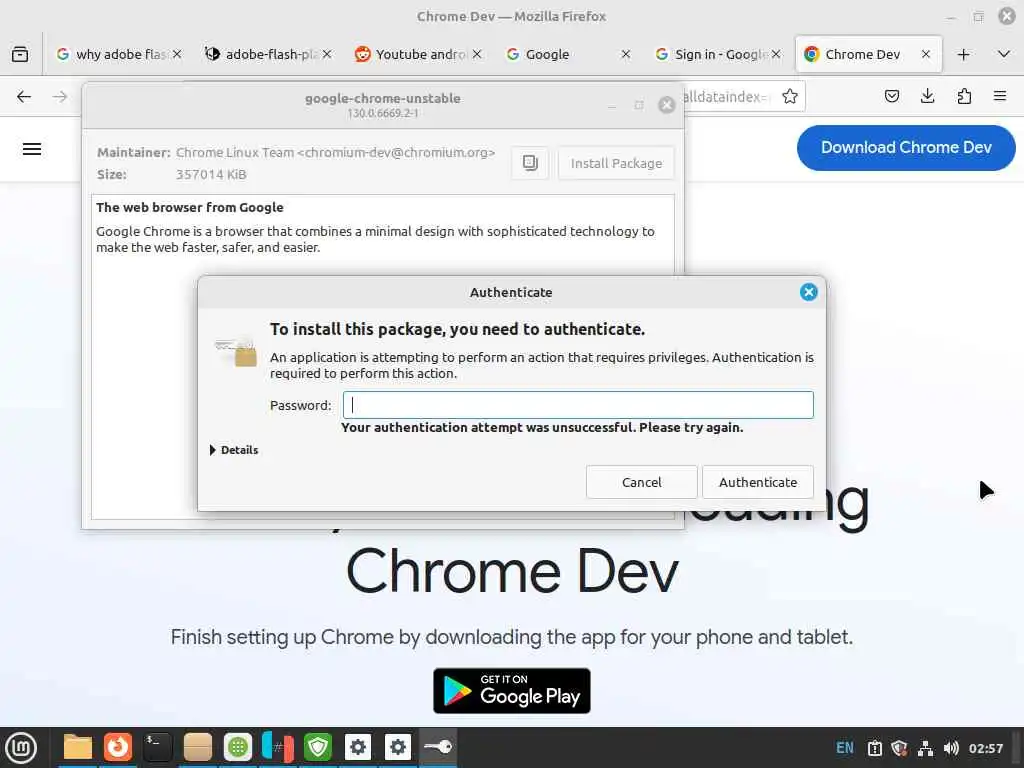Open the blue and red taskbar app icon
Image resolution: width=1024 pixels, height=768 pixels.
[278, 747]
